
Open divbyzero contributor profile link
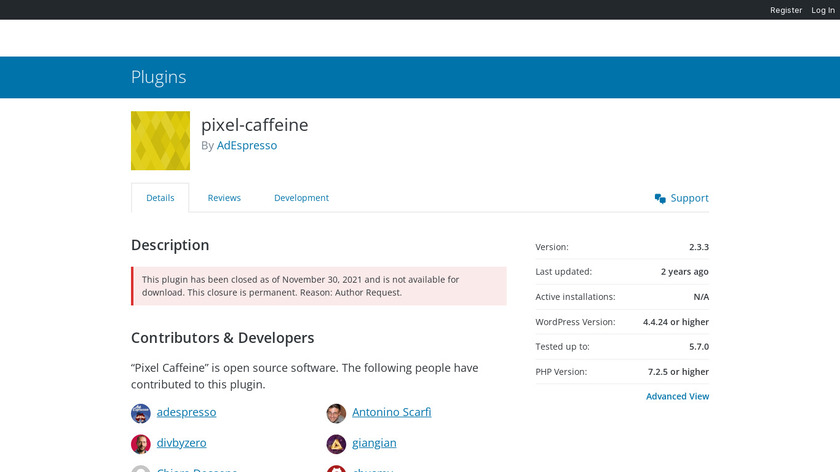click(x=182, y=443)
